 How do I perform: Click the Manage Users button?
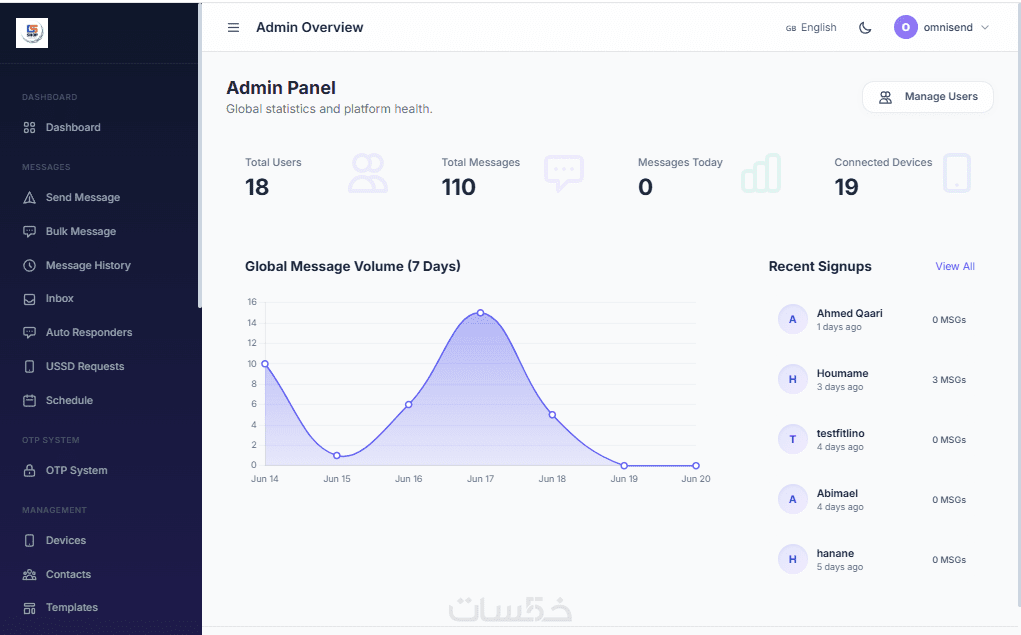pos(927,97)
